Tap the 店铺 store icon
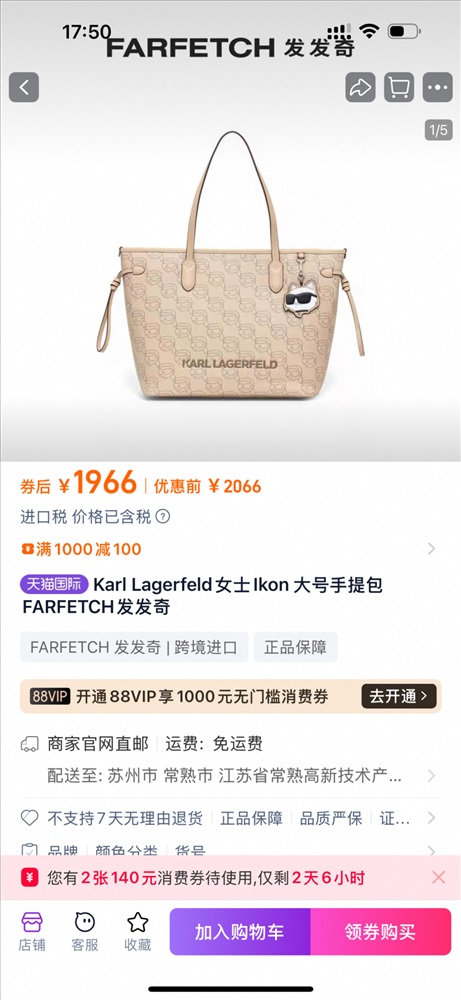 pyautogui.click(x=31, y=932)
